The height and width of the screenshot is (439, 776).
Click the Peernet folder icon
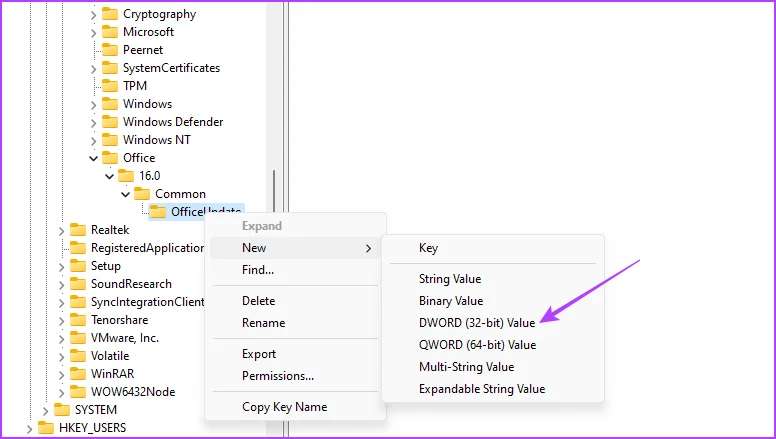click(110, 50)
